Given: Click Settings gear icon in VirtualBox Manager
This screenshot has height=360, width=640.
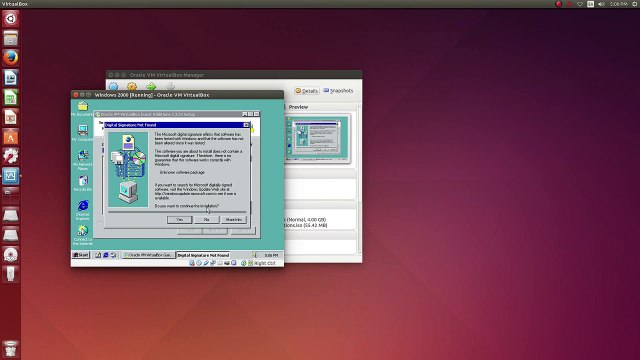Looking at the screenshot, I should click(132, 87).
